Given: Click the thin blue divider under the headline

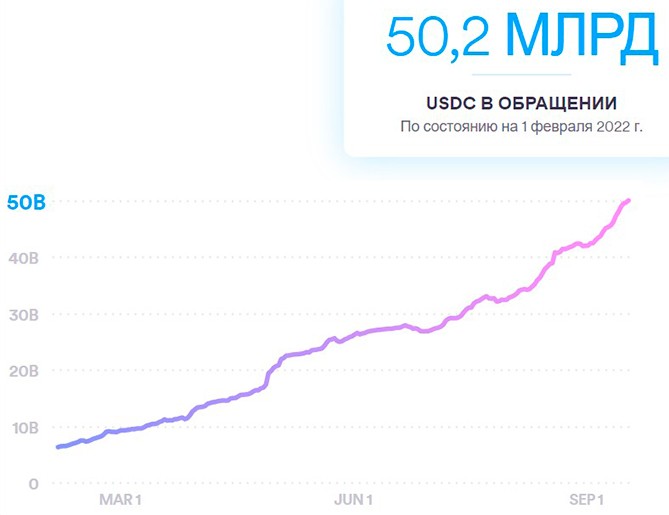Looking at the screenshot, I should click(521, 74).
